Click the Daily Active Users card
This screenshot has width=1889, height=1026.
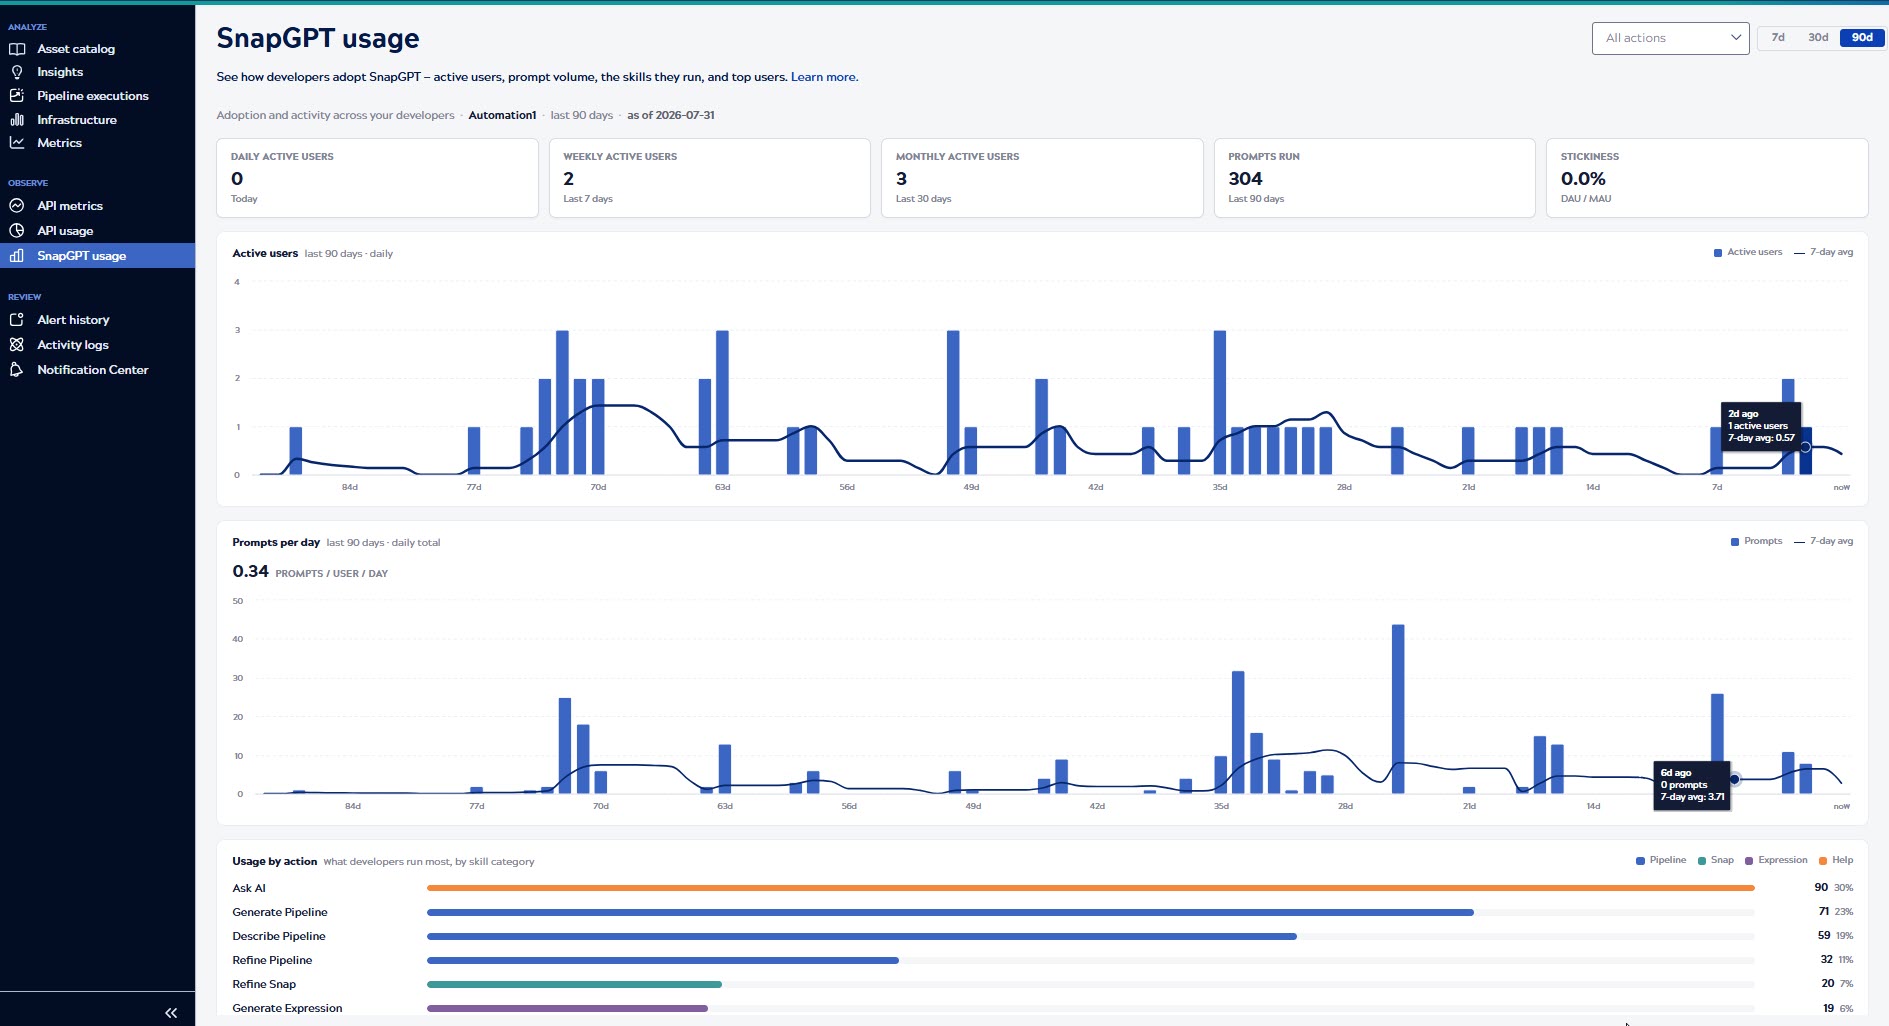pos(377,178)
